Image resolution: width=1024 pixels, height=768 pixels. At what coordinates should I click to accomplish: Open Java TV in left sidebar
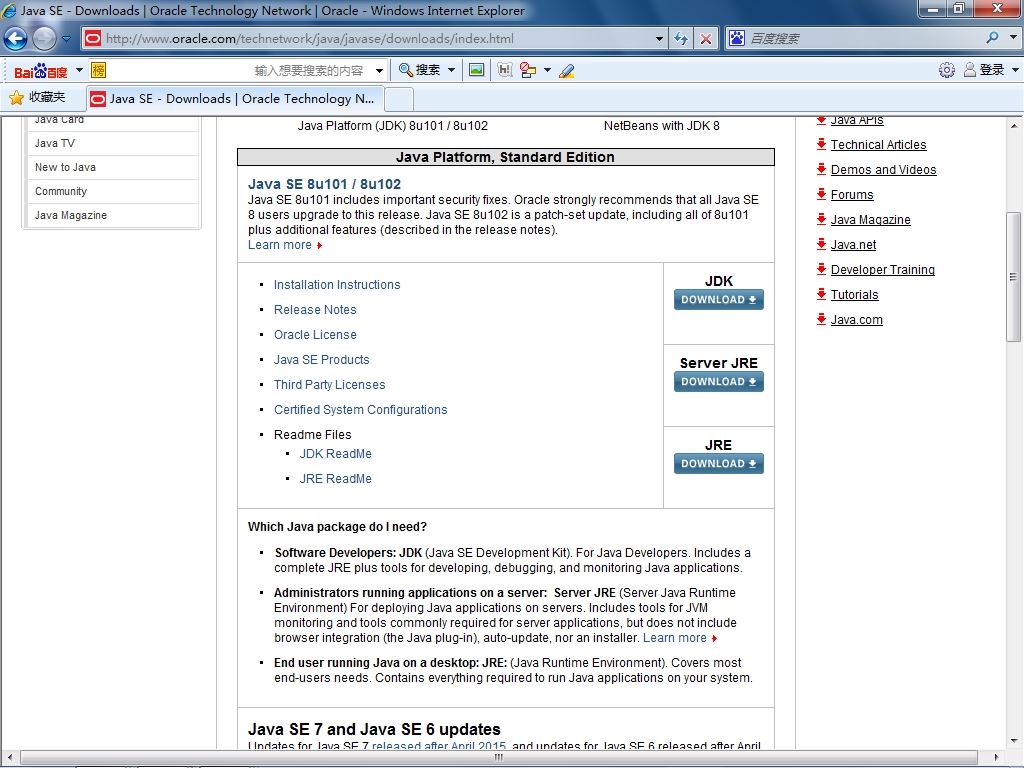pyautogui.click(x=55, y=143)
